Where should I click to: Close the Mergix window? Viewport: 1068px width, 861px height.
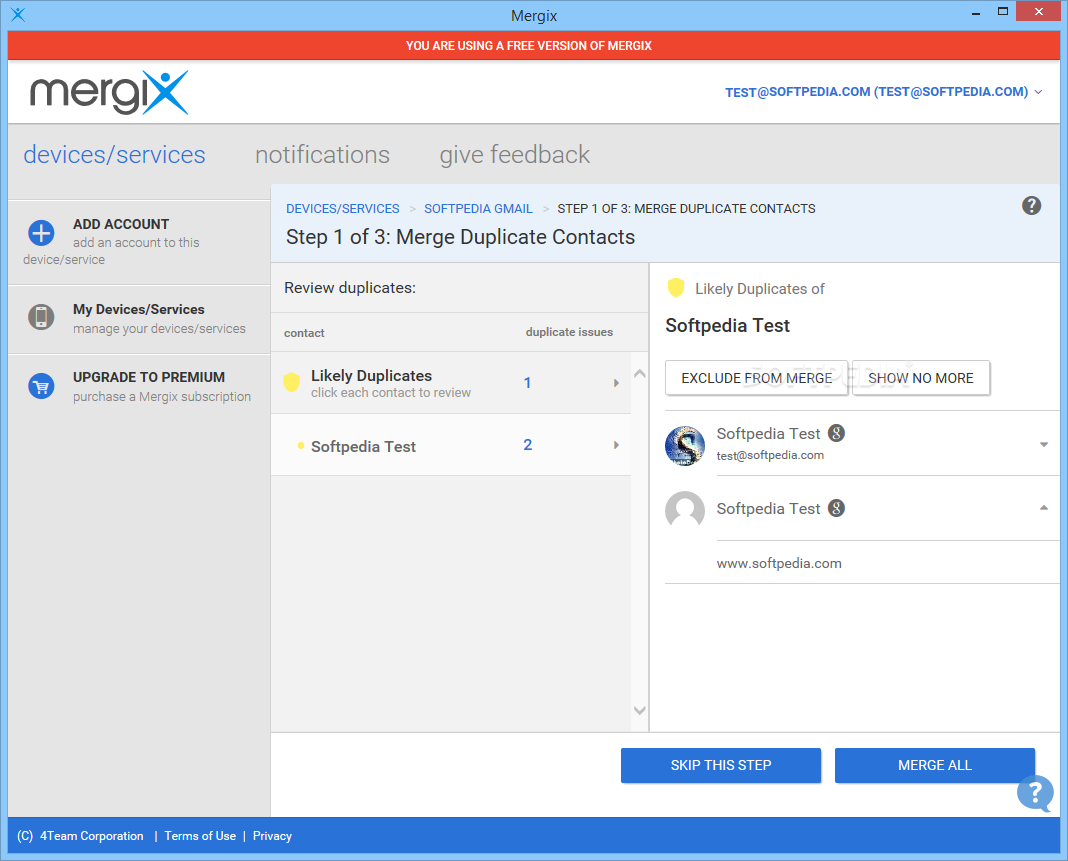pyautogui.click(x=1039, y=12)
